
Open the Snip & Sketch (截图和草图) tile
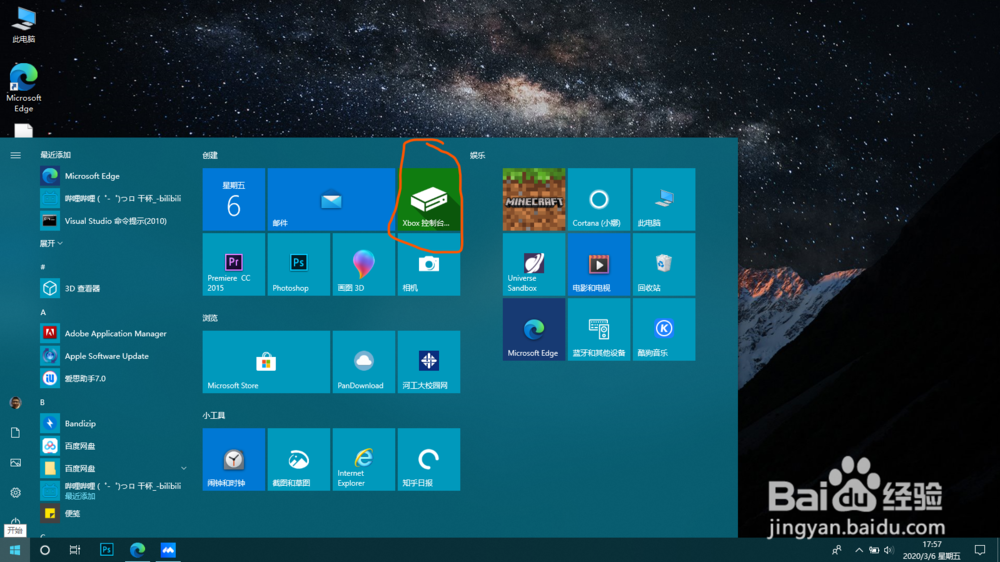tap(298, 459)
